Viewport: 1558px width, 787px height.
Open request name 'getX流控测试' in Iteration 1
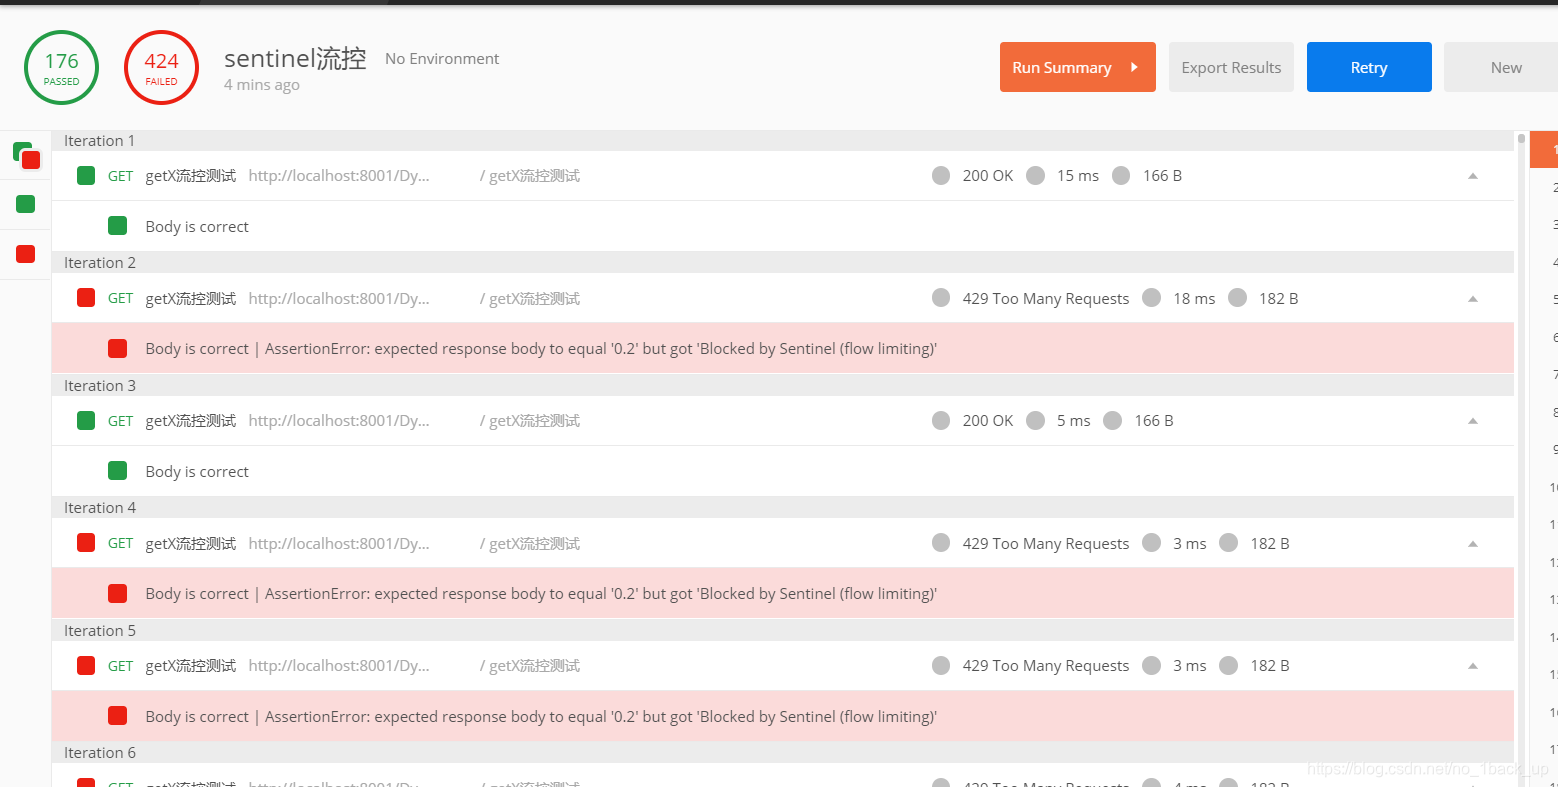pyautogui.click(x=191, y=176)
